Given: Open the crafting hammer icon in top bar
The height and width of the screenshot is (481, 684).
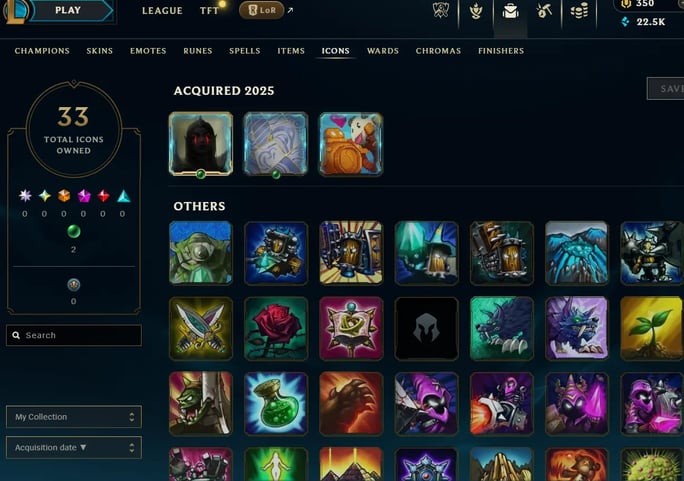Looking at the screenshot, I should [x=544, y=11].
